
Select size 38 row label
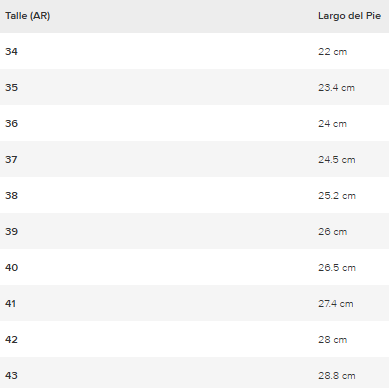11,196
